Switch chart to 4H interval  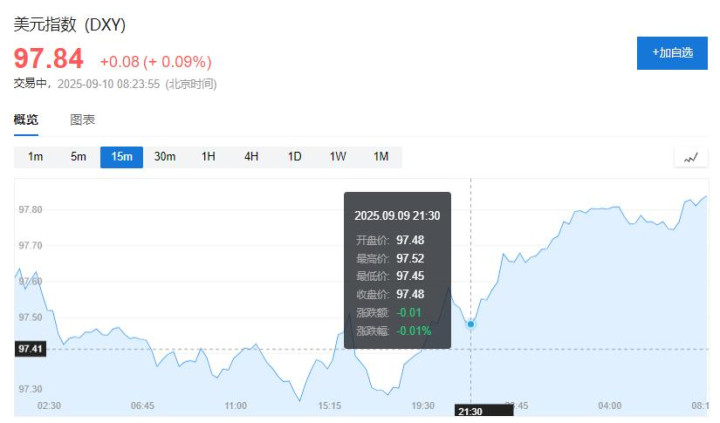(251, 157)
